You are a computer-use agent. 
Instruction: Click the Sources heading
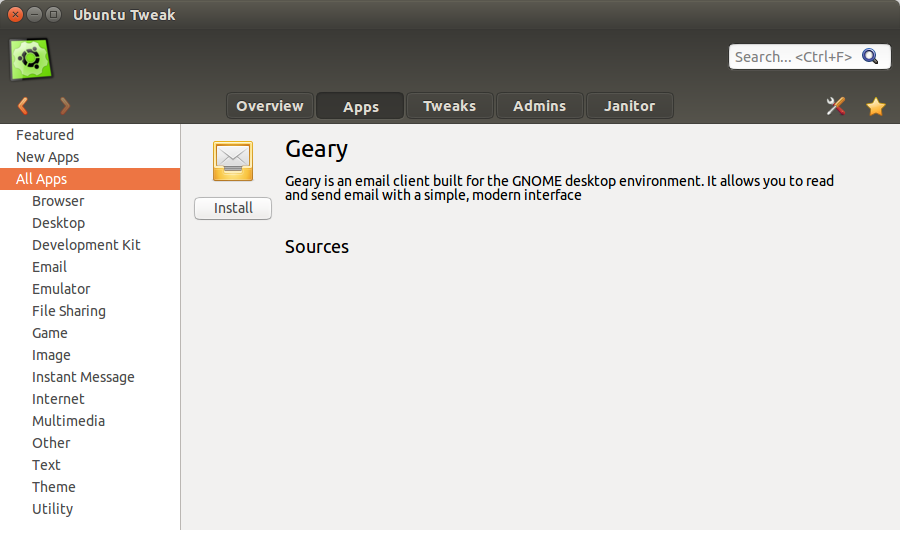[317, 247]
